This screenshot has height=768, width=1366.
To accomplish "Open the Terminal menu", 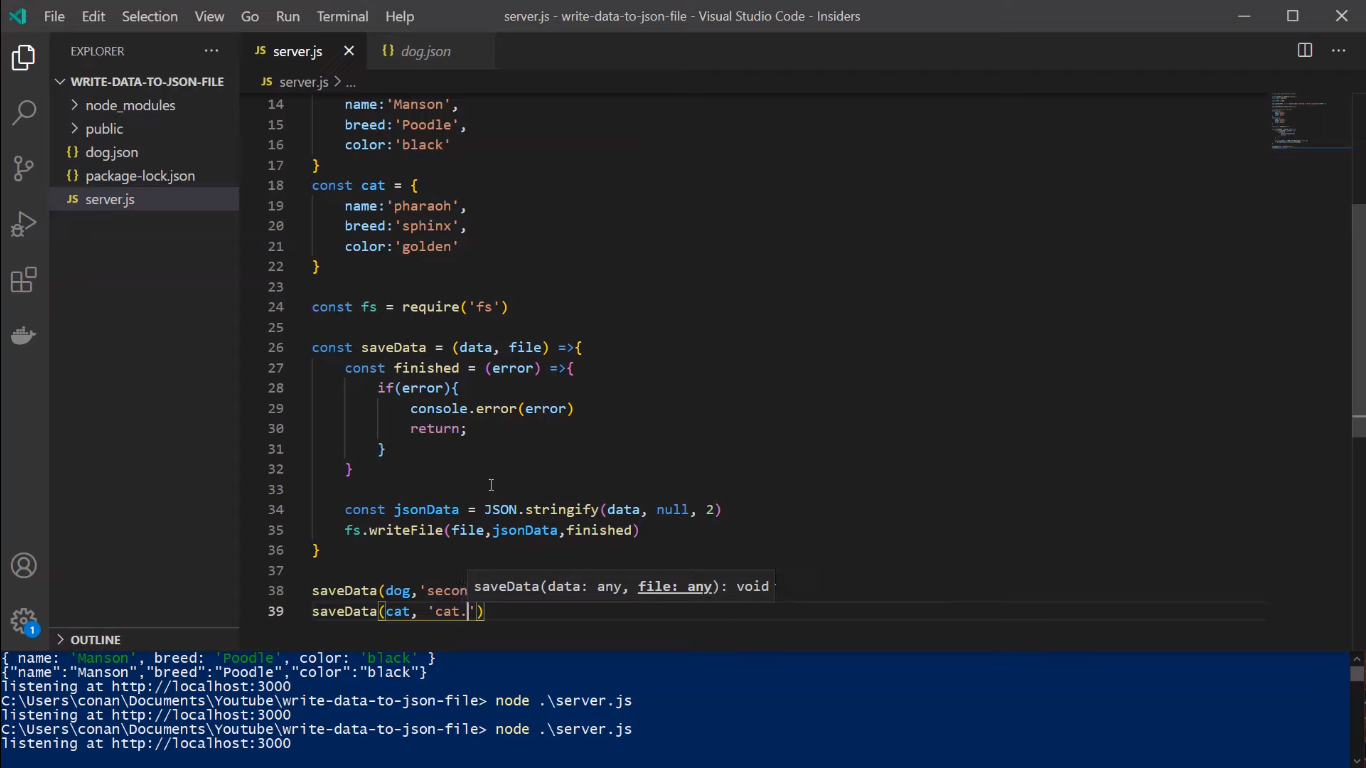I will 342,16.
